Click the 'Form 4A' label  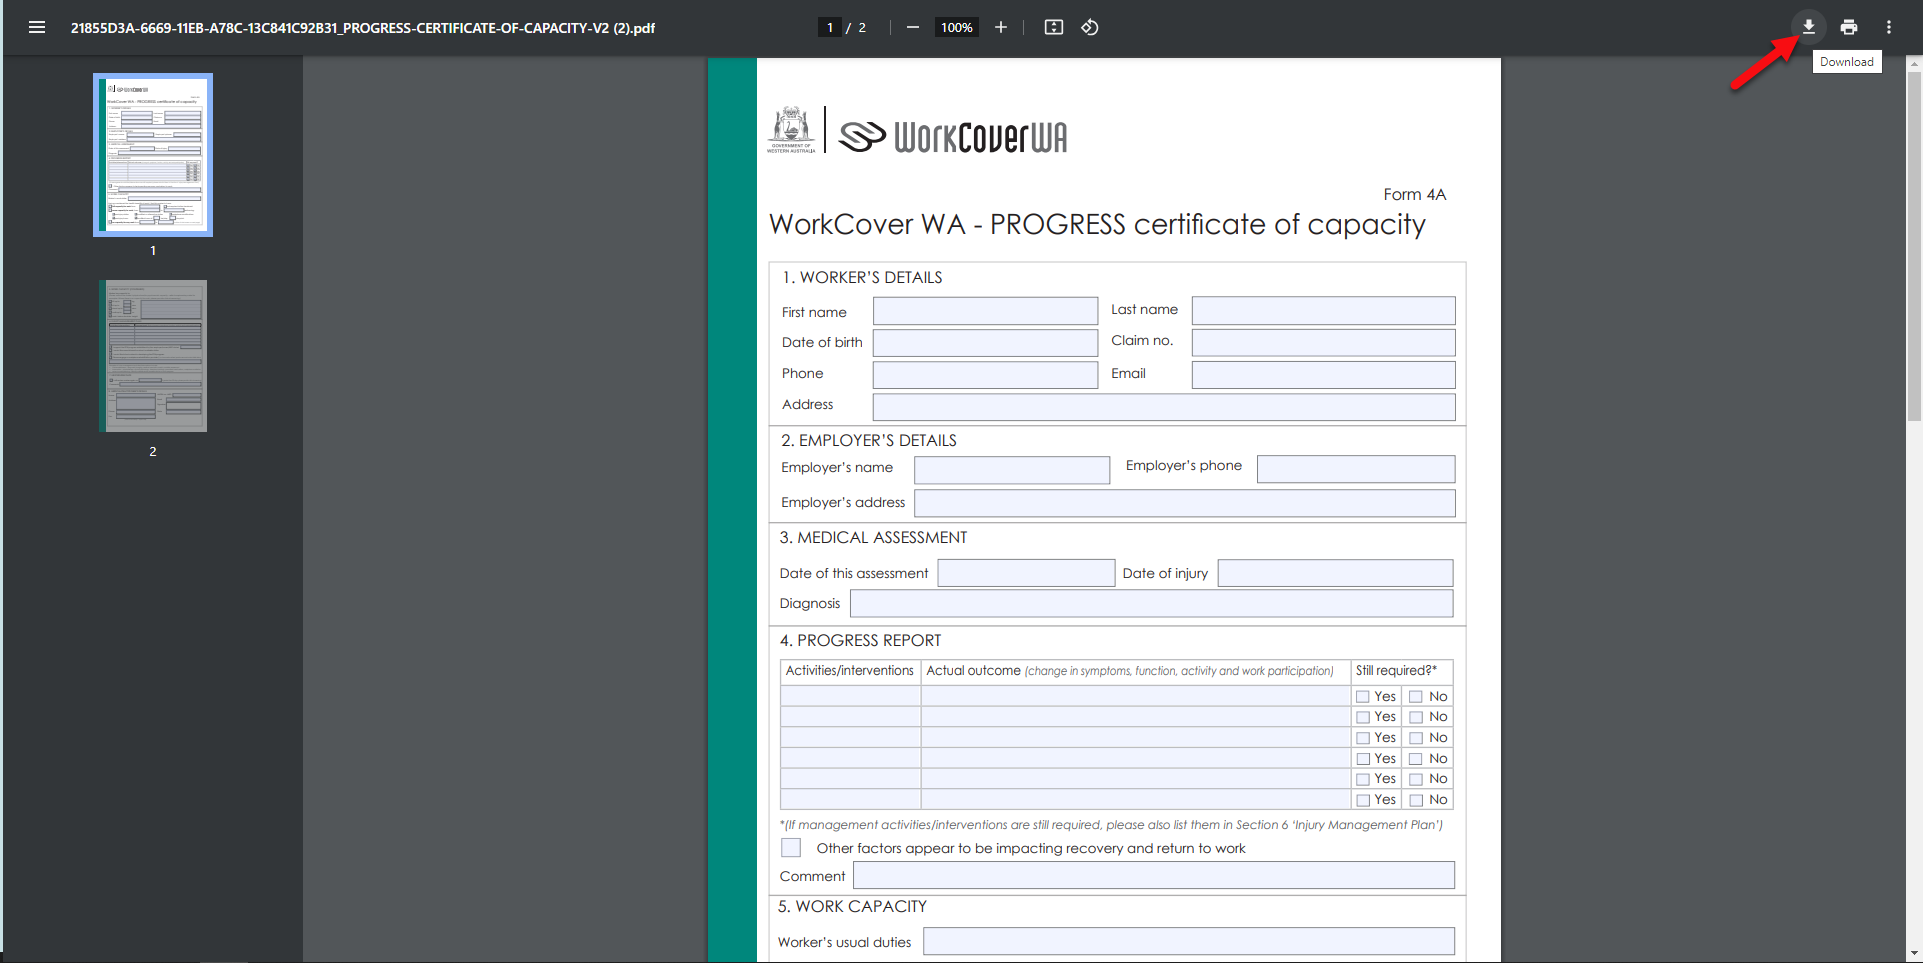pos(1414,194)
